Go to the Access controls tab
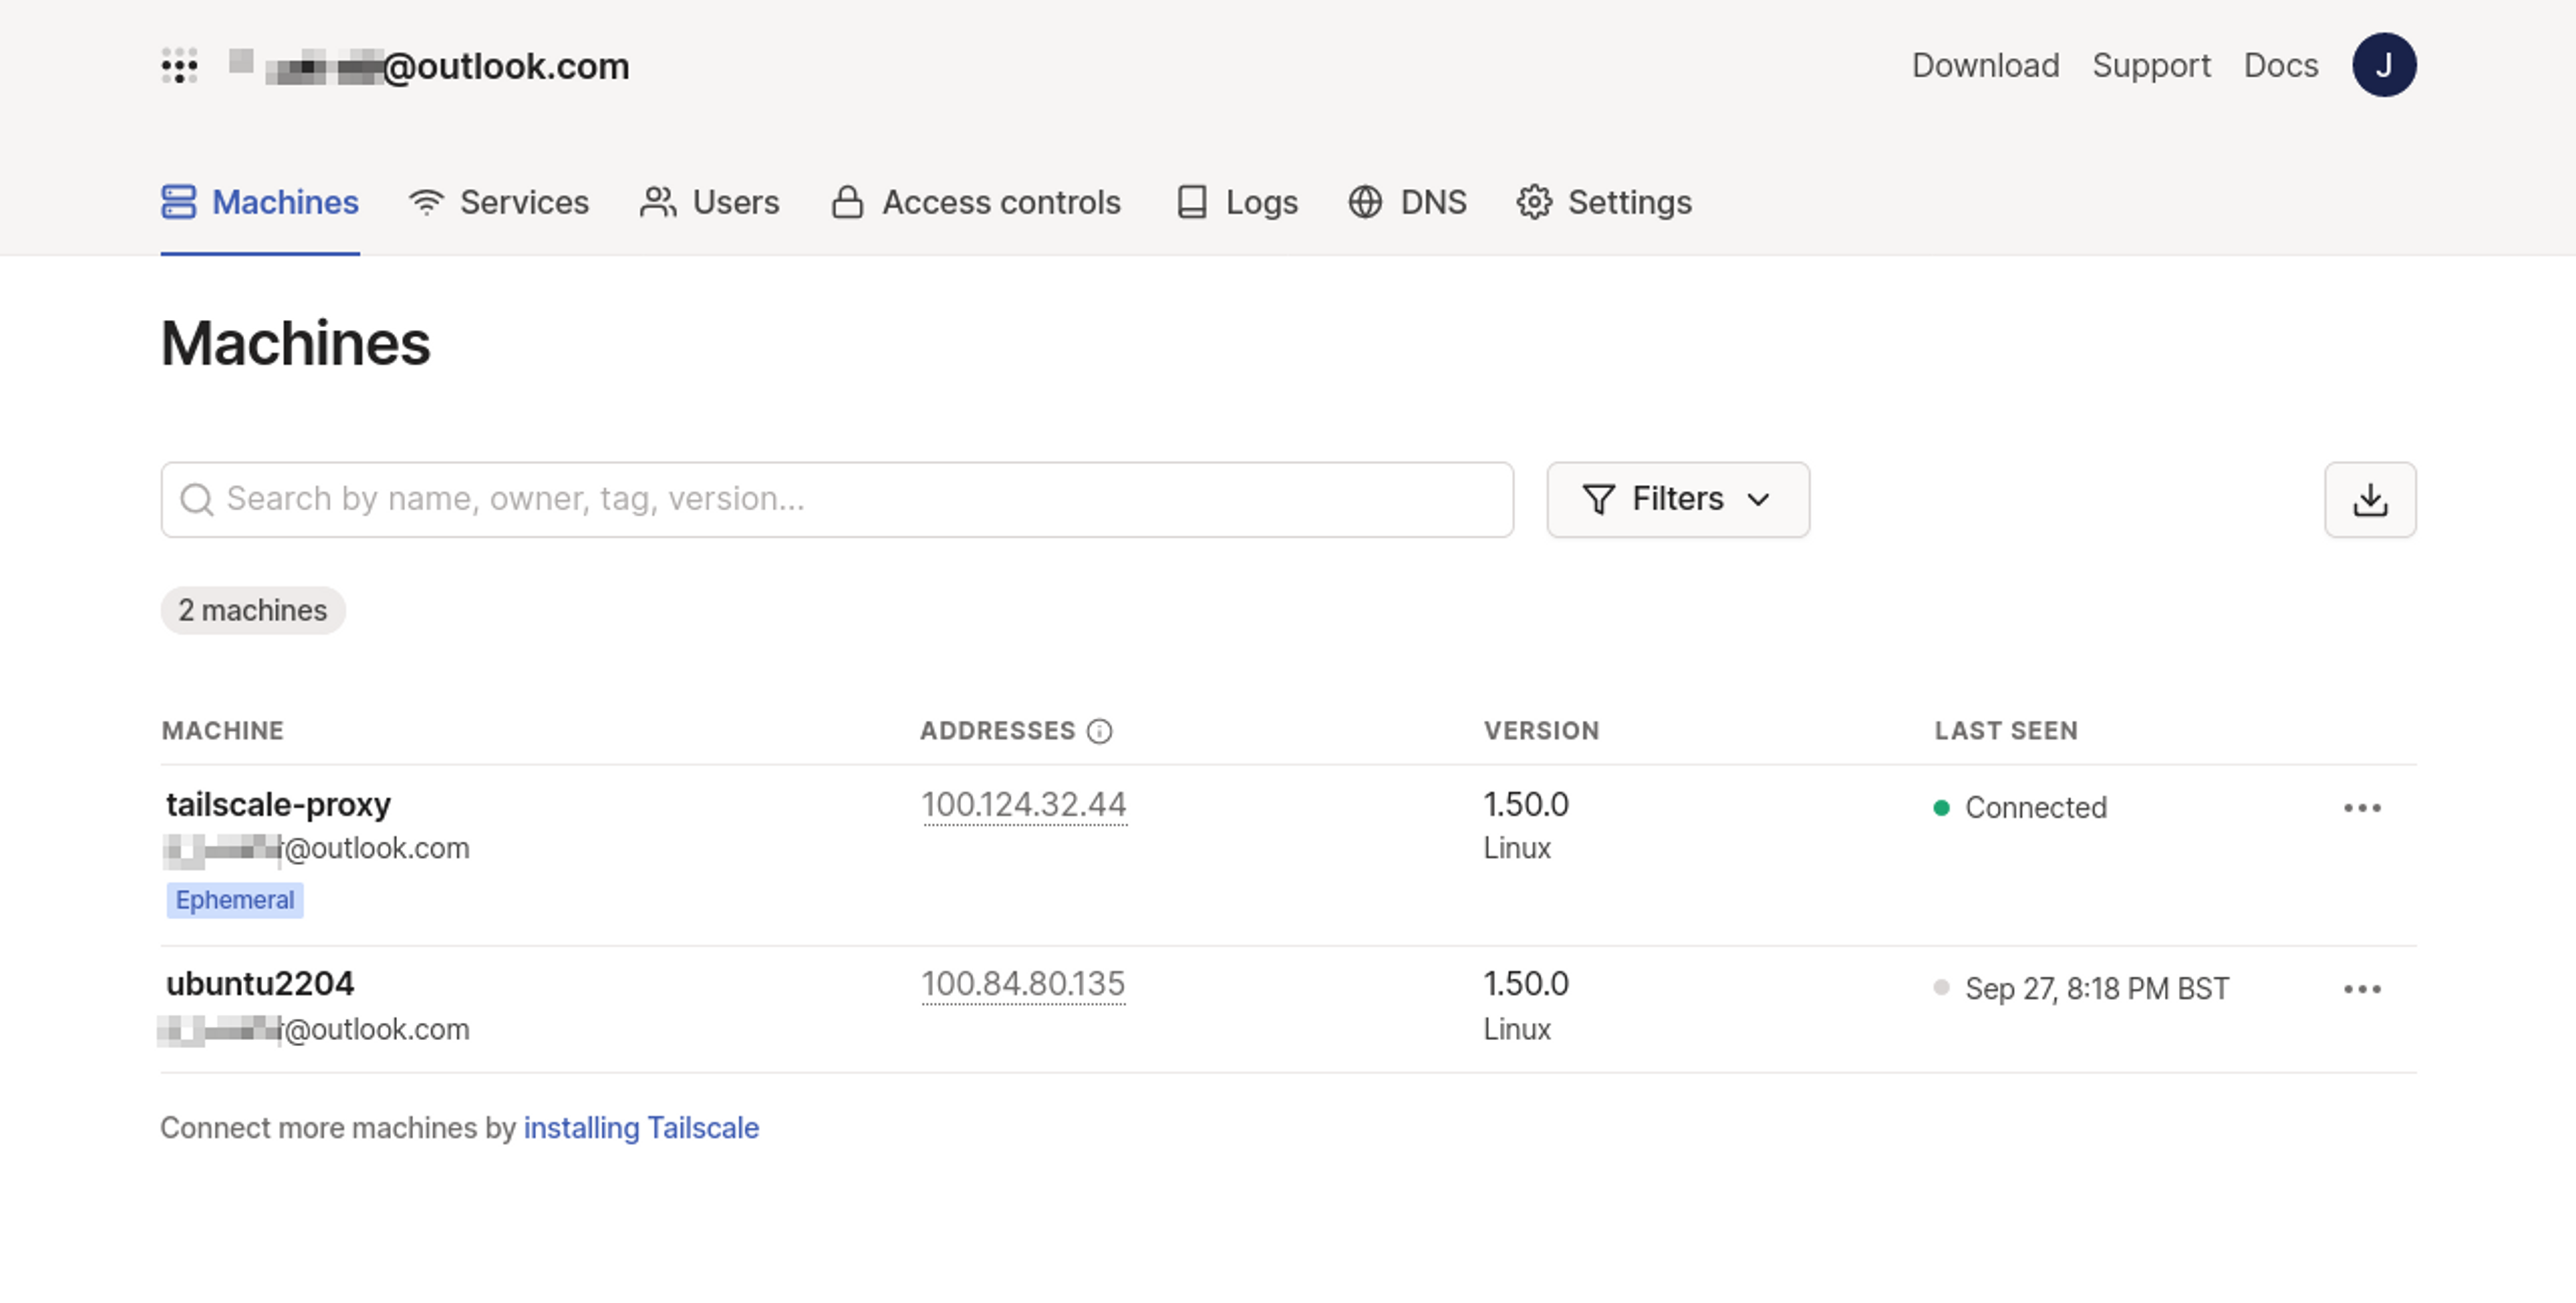The image size is (2576, 1303). coord(976,202)
